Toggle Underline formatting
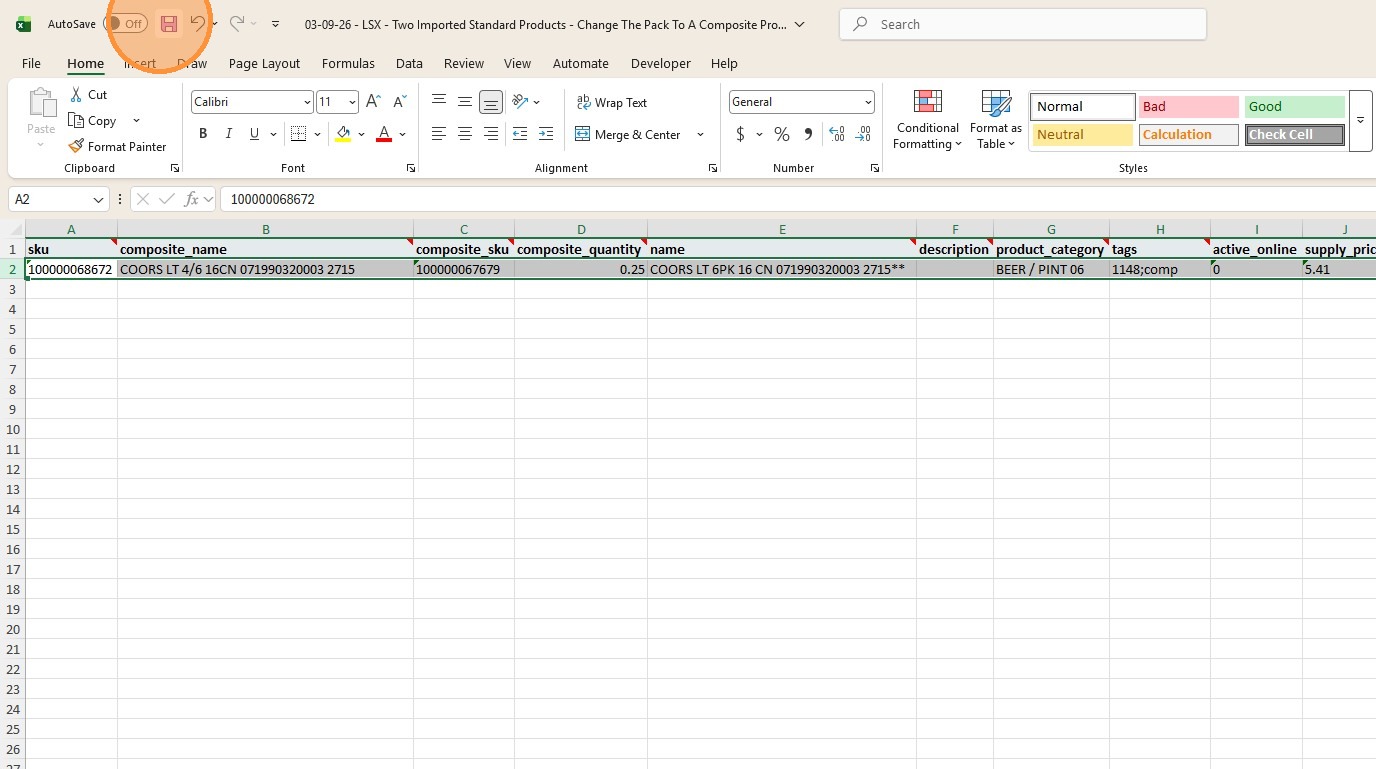 click(x=254, y=134)
